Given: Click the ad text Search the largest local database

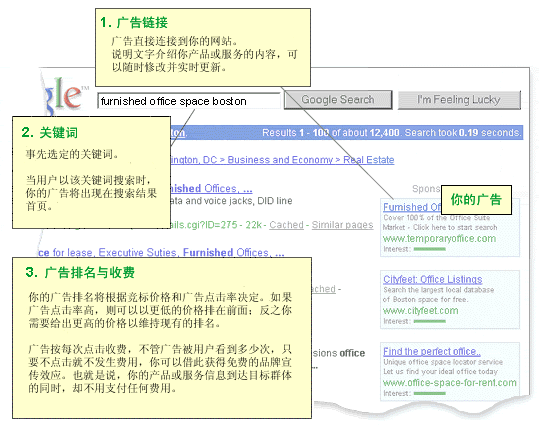Looking at the screenshot, I should tap(438, 290).
